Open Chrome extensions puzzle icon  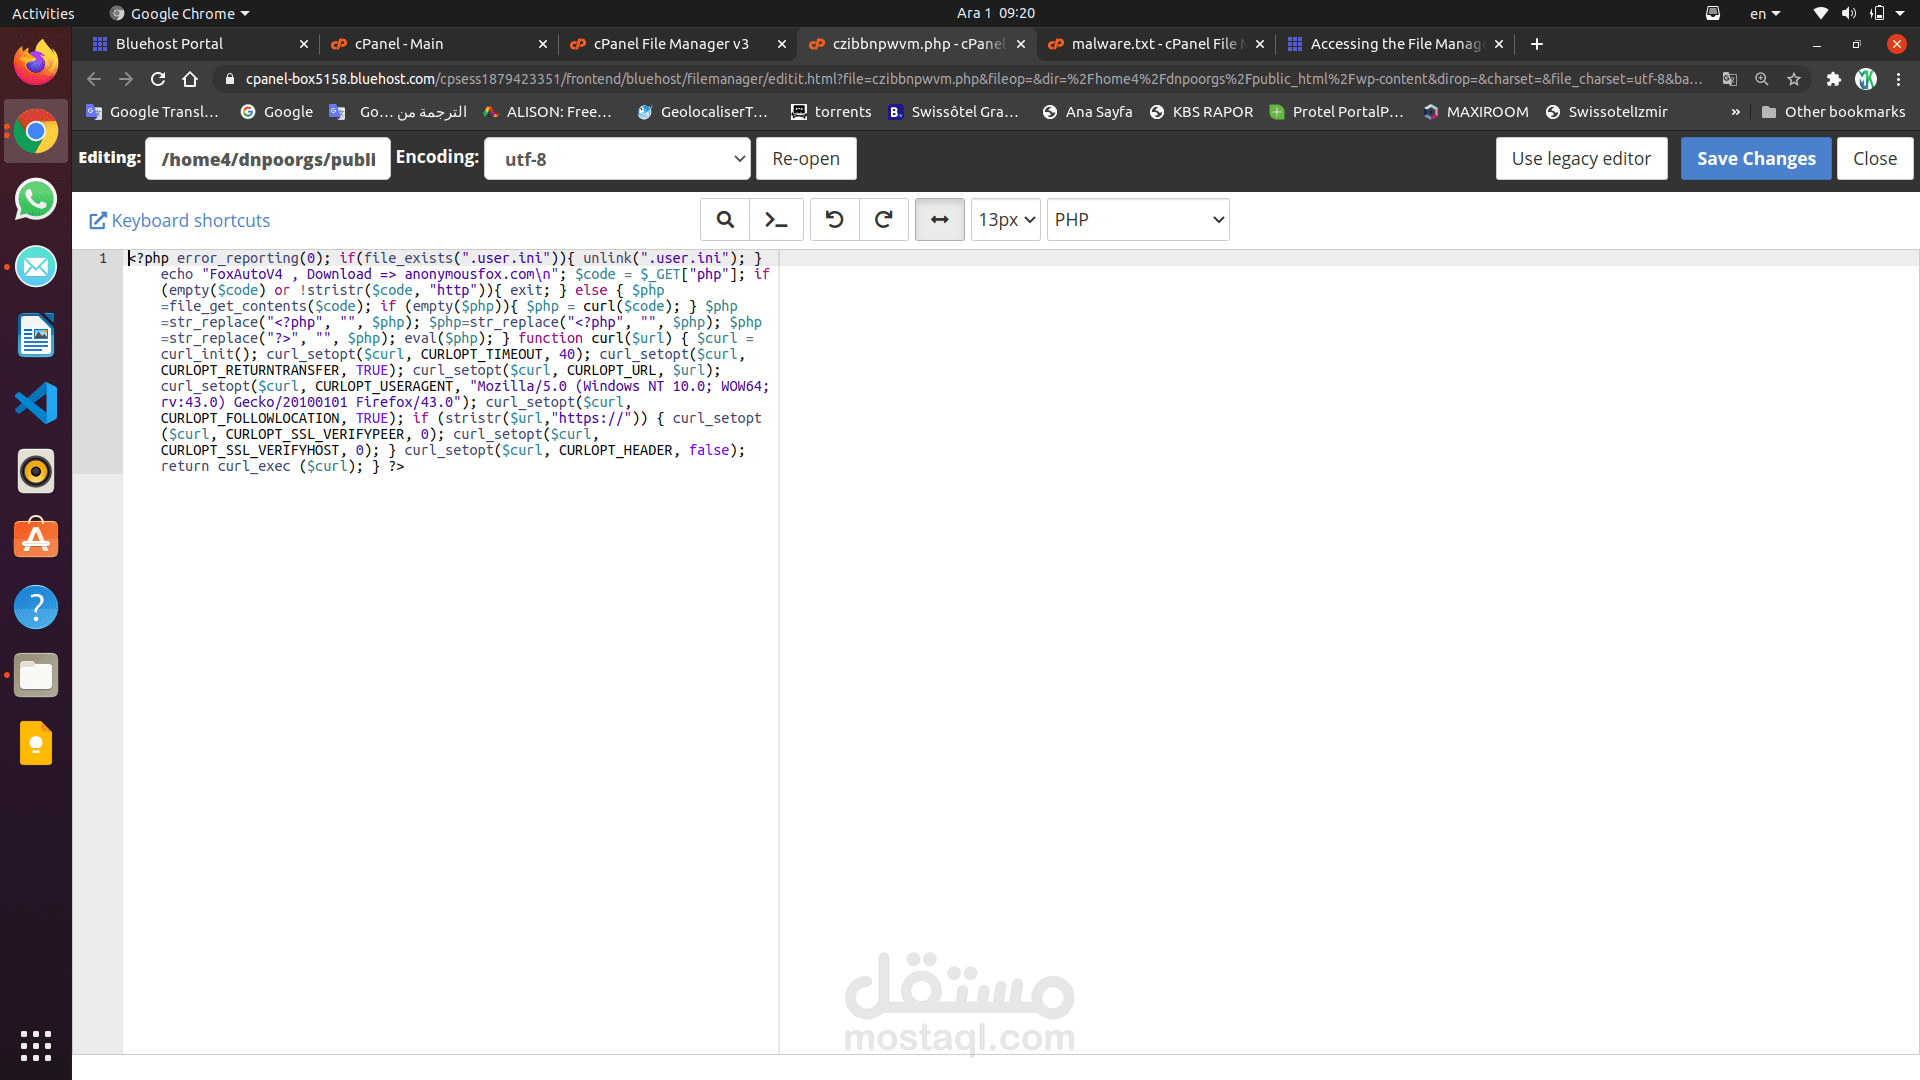point(1834,79)
